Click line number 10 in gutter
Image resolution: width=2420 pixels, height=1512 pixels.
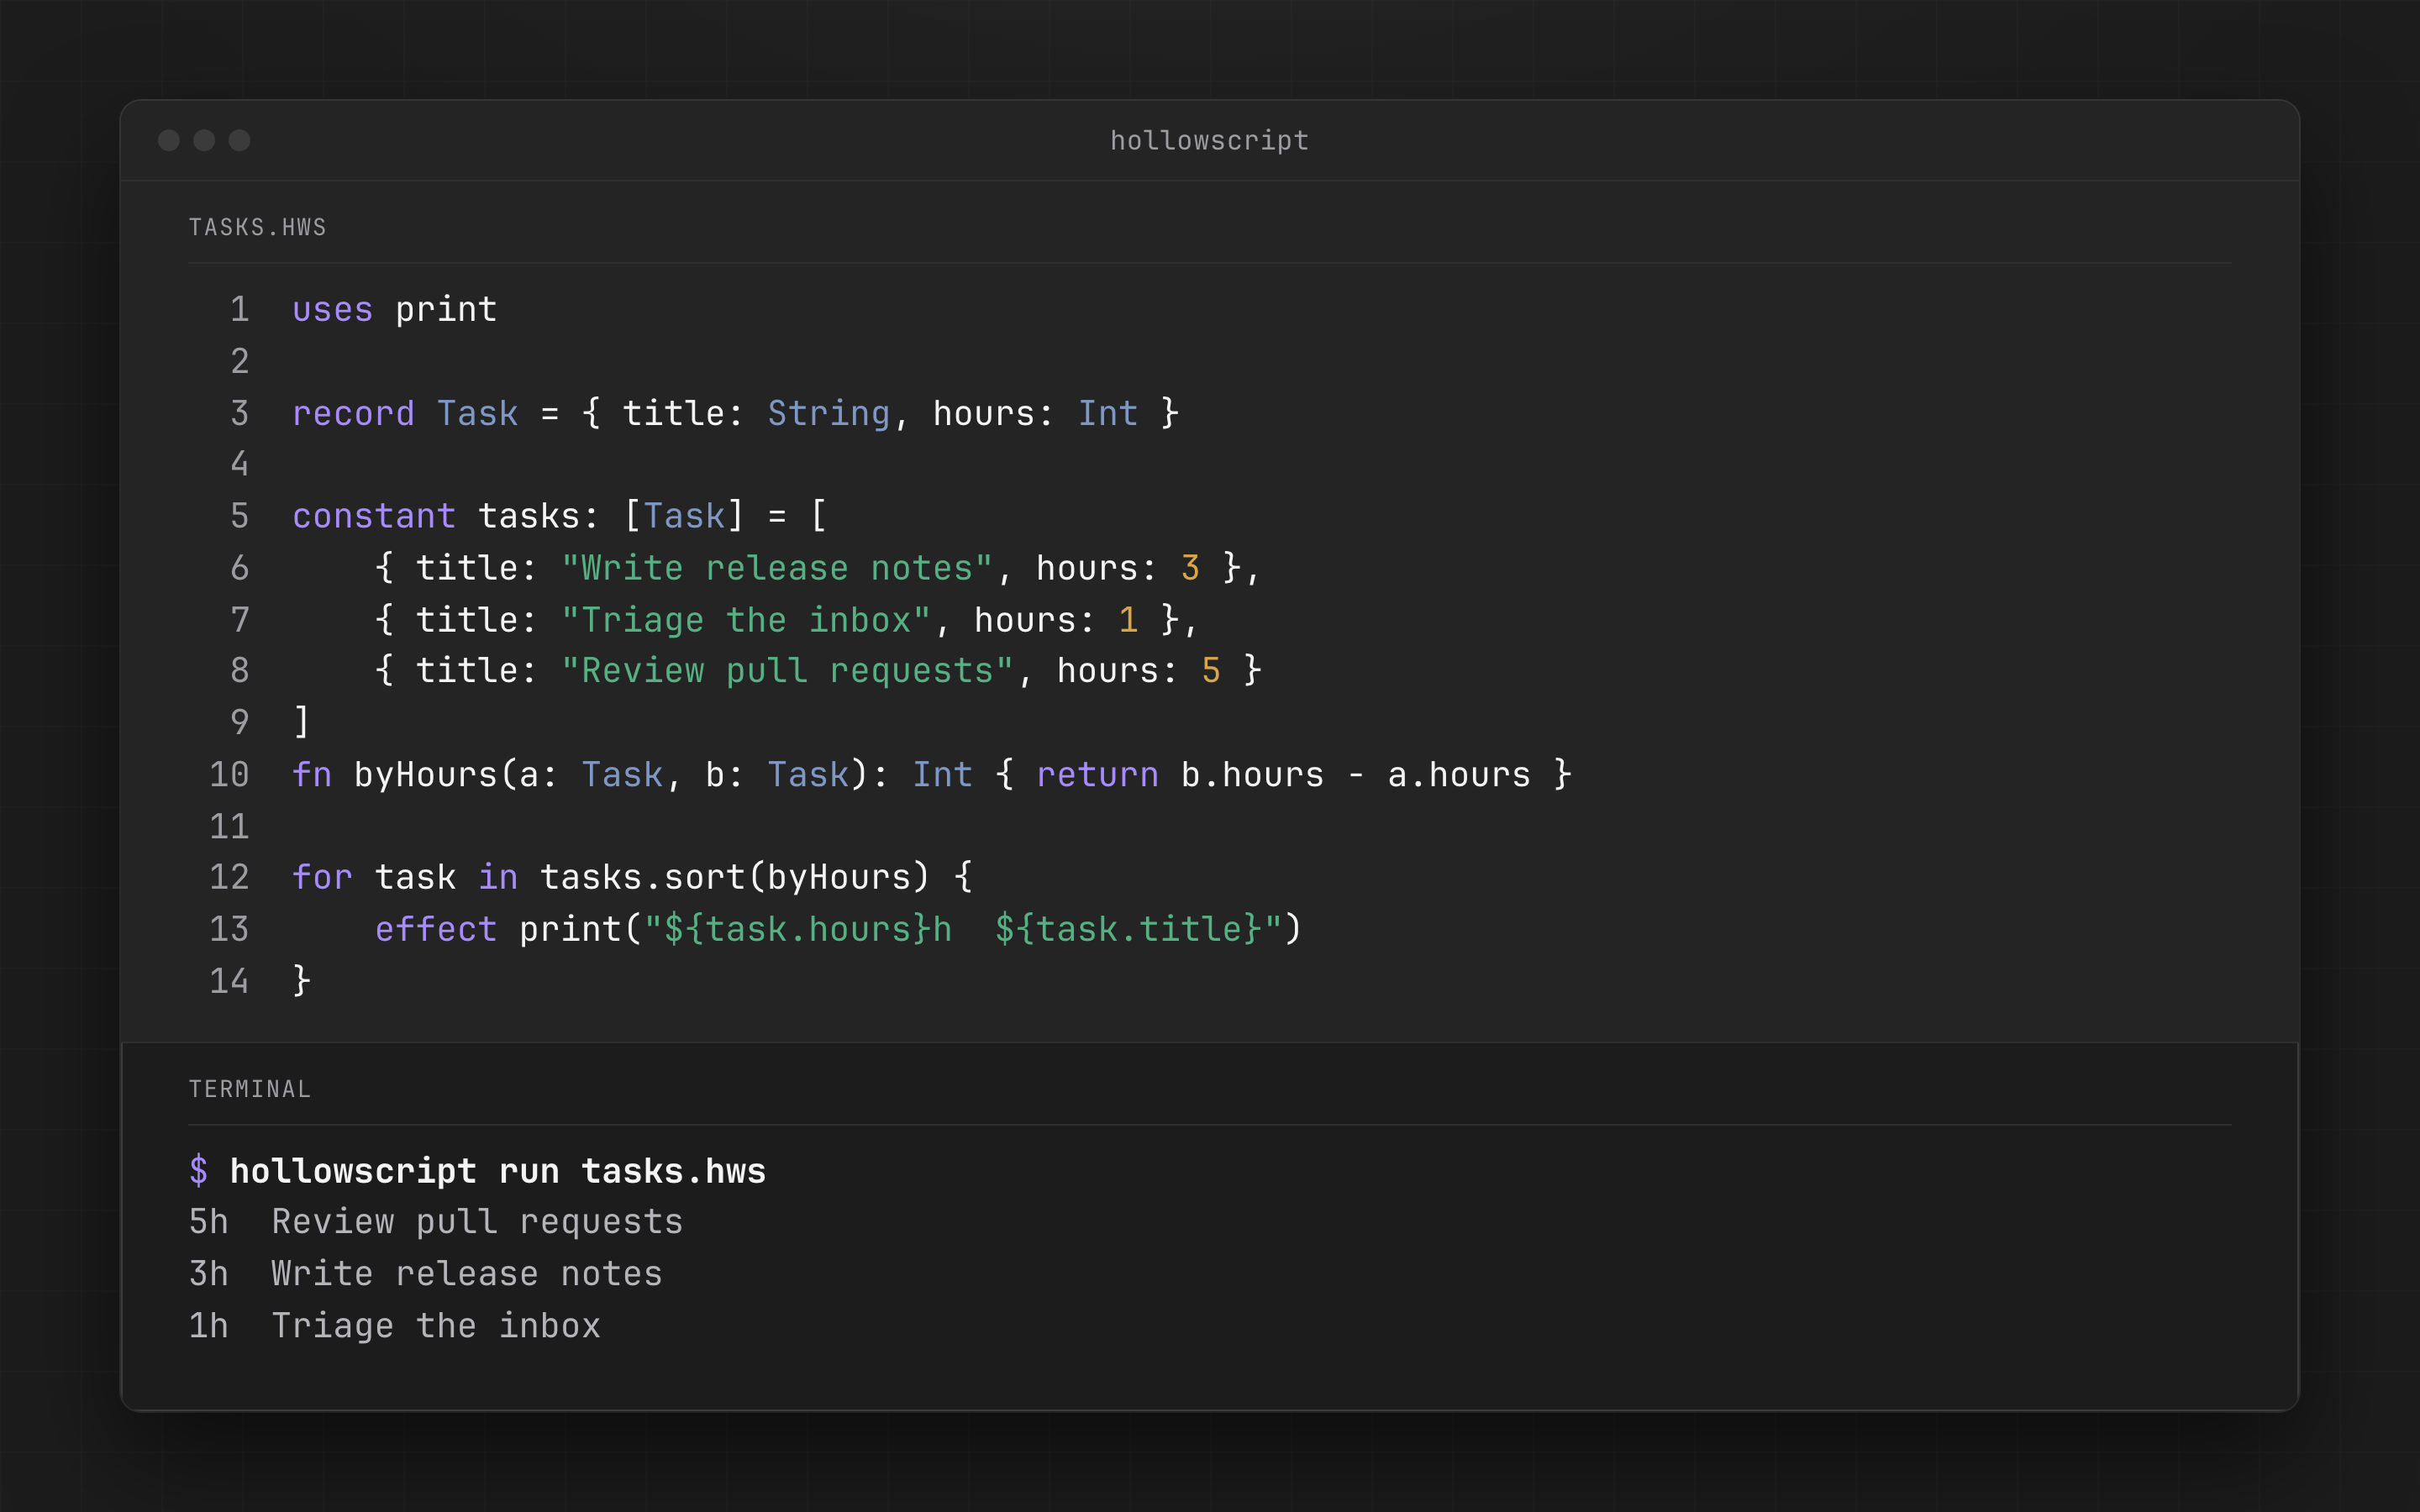(x=229, y=775)
